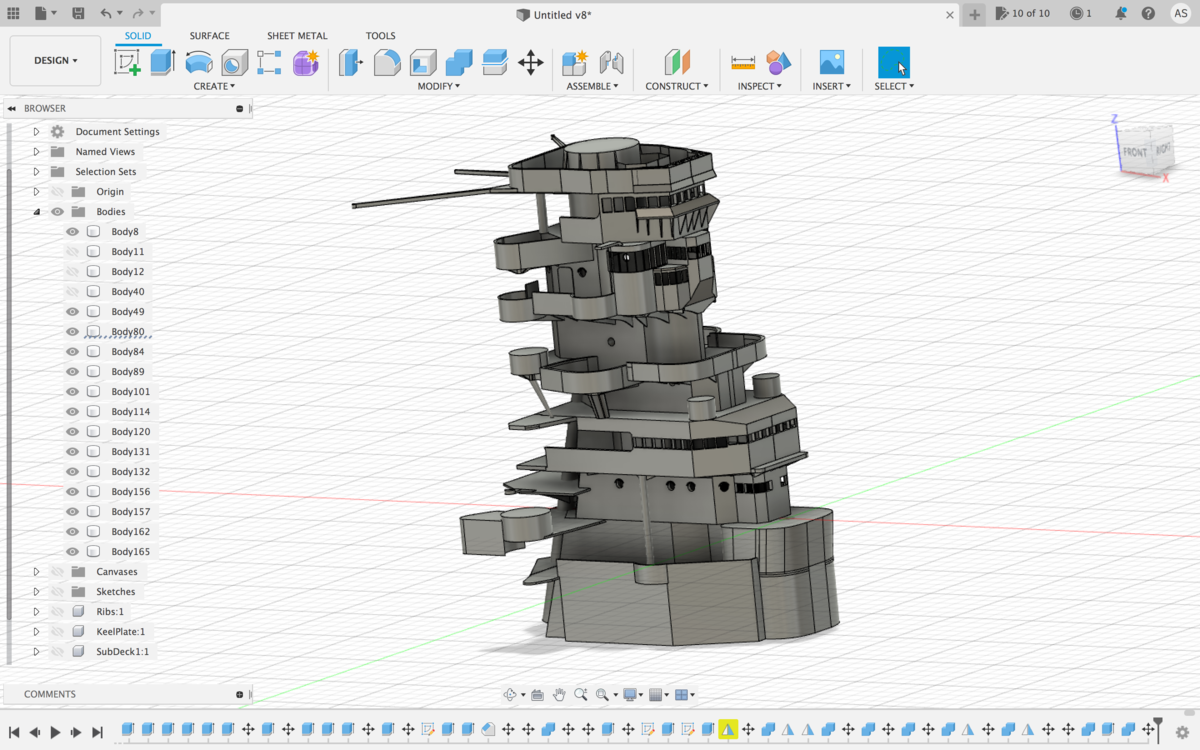Switch to the SURFACE tab

point(209,36)
